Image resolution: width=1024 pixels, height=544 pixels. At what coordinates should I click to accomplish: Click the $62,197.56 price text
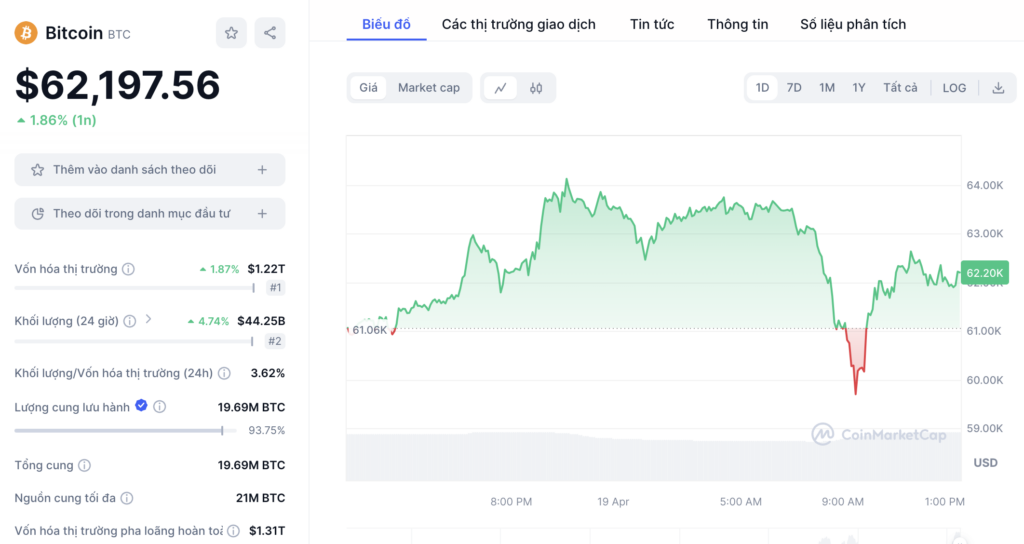pyautogui.click(x=118, y=86)
